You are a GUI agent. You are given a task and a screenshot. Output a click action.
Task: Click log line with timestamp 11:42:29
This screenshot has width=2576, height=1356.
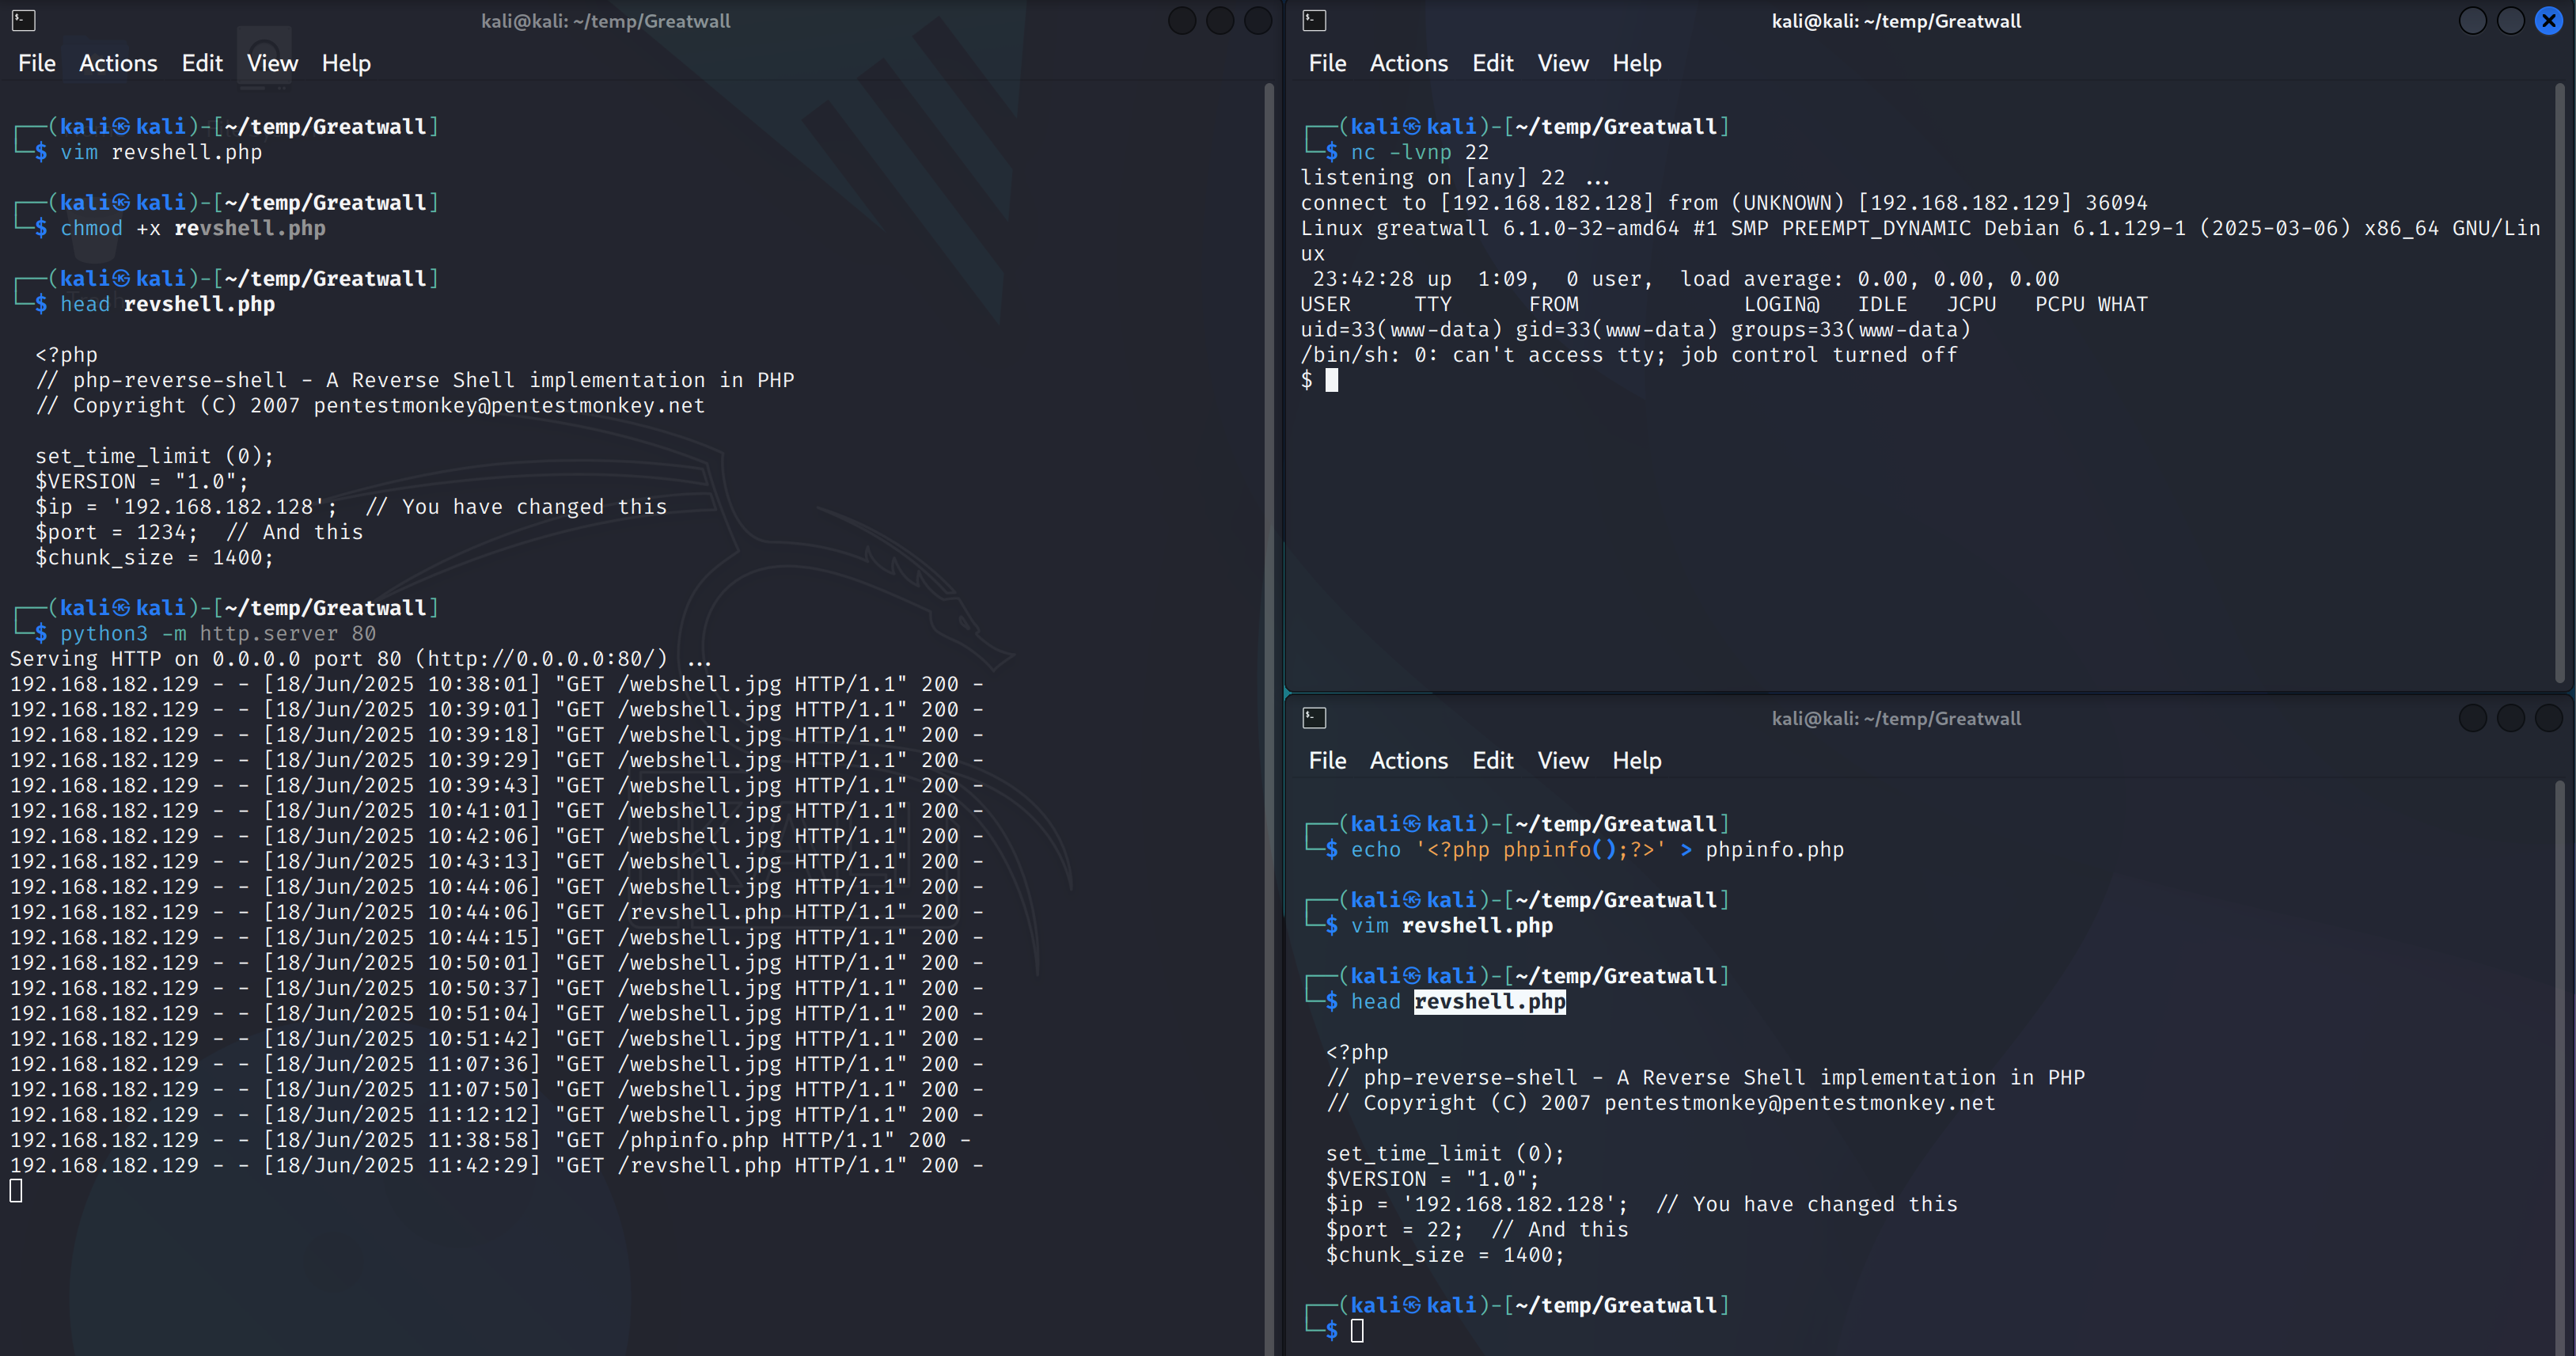[497, 1165]
